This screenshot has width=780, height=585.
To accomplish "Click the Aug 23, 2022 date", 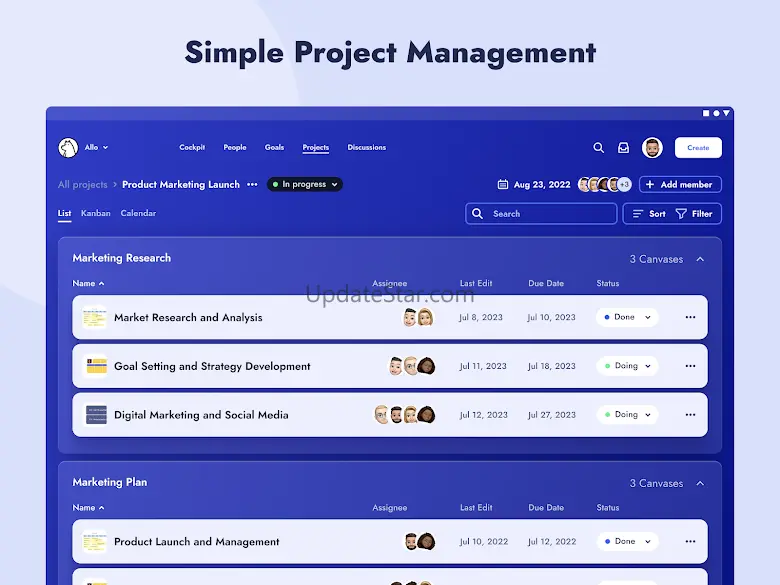I will [542, 185].
